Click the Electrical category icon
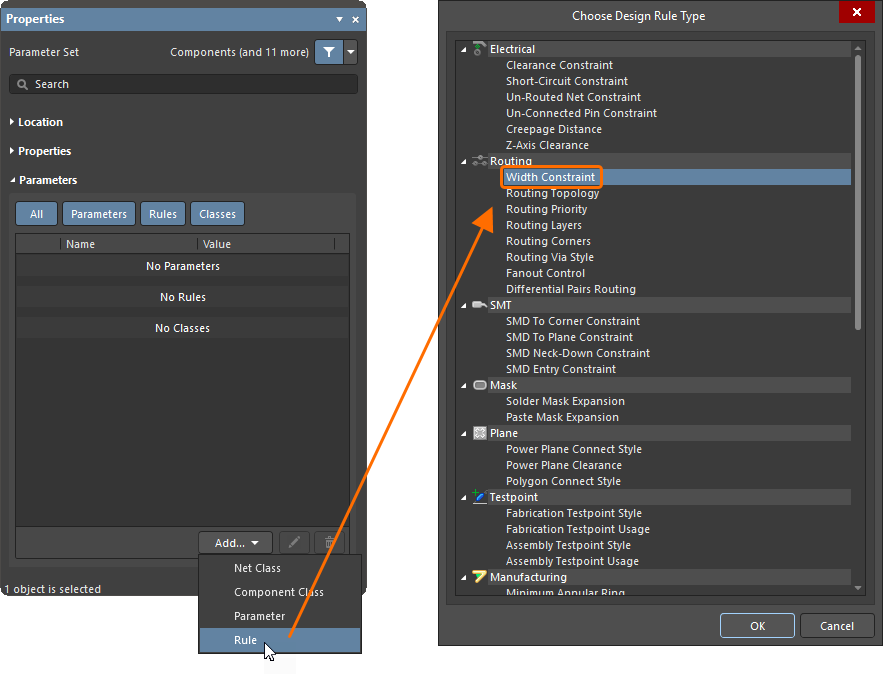This screenshot has width=883, height=674. pyautogui.click(x=477, y=48)
